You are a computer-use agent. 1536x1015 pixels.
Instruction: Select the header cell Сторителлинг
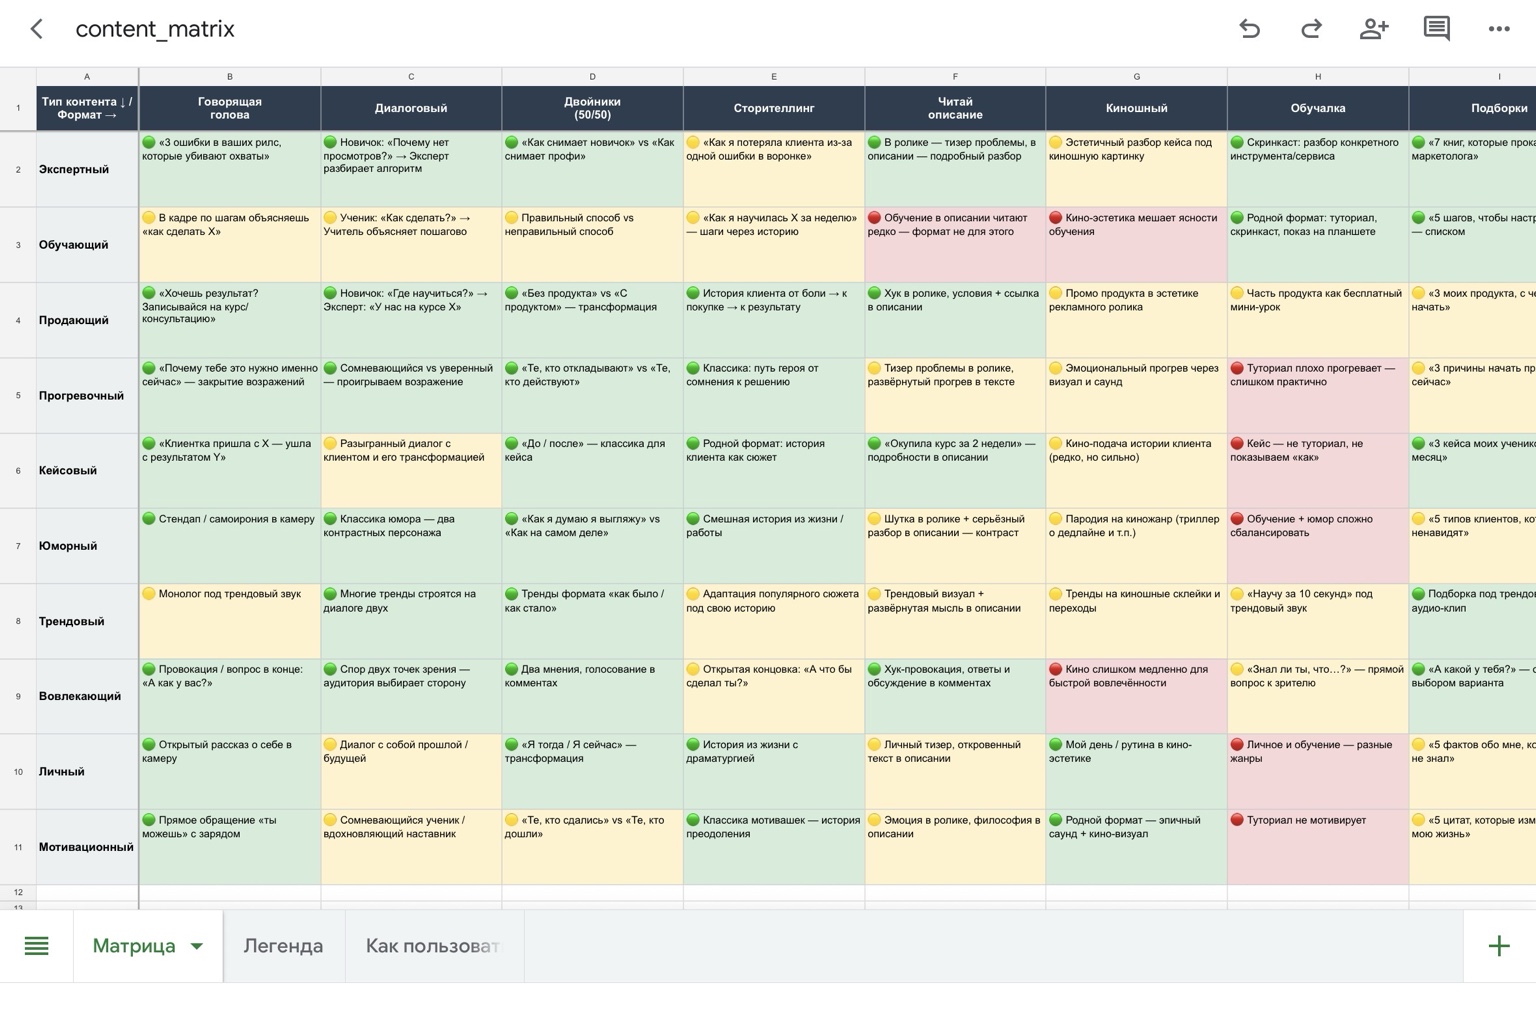(774, 108)
